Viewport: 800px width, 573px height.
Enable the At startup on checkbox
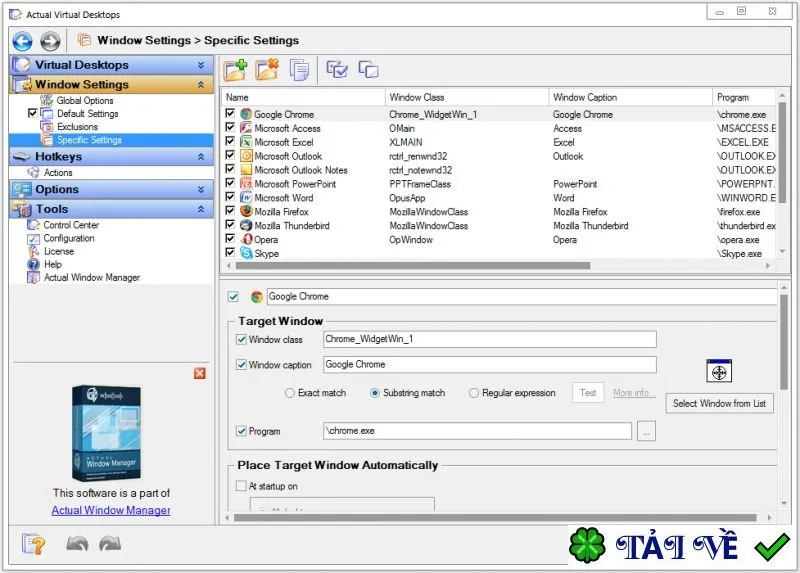point(241,486)
